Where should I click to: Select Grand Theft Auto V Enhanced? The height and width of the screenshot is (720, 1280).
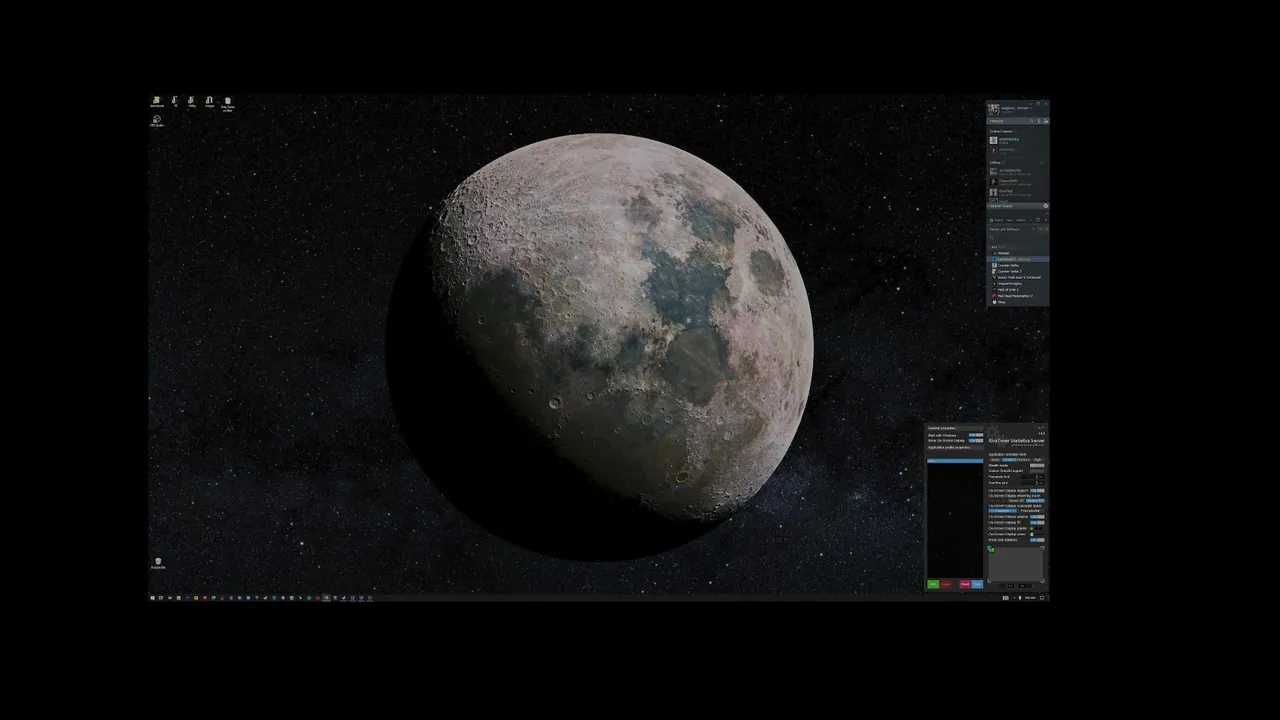1016,278
